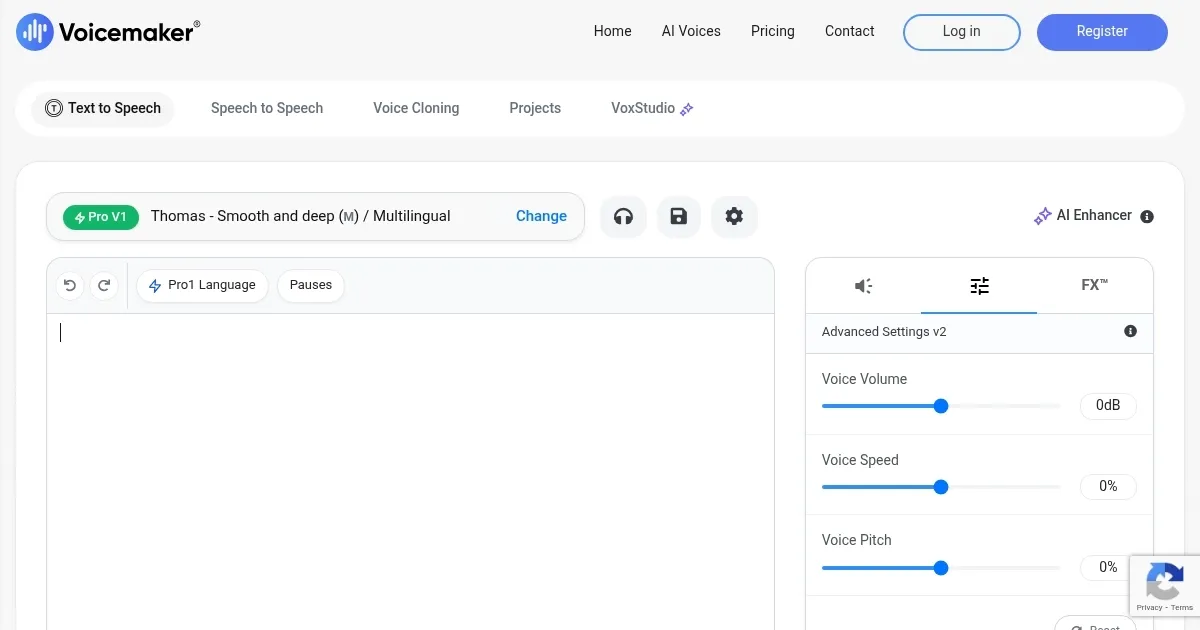Open the Pauses options menu
This screenshot has height=630, width=1200.
[310, 285]
